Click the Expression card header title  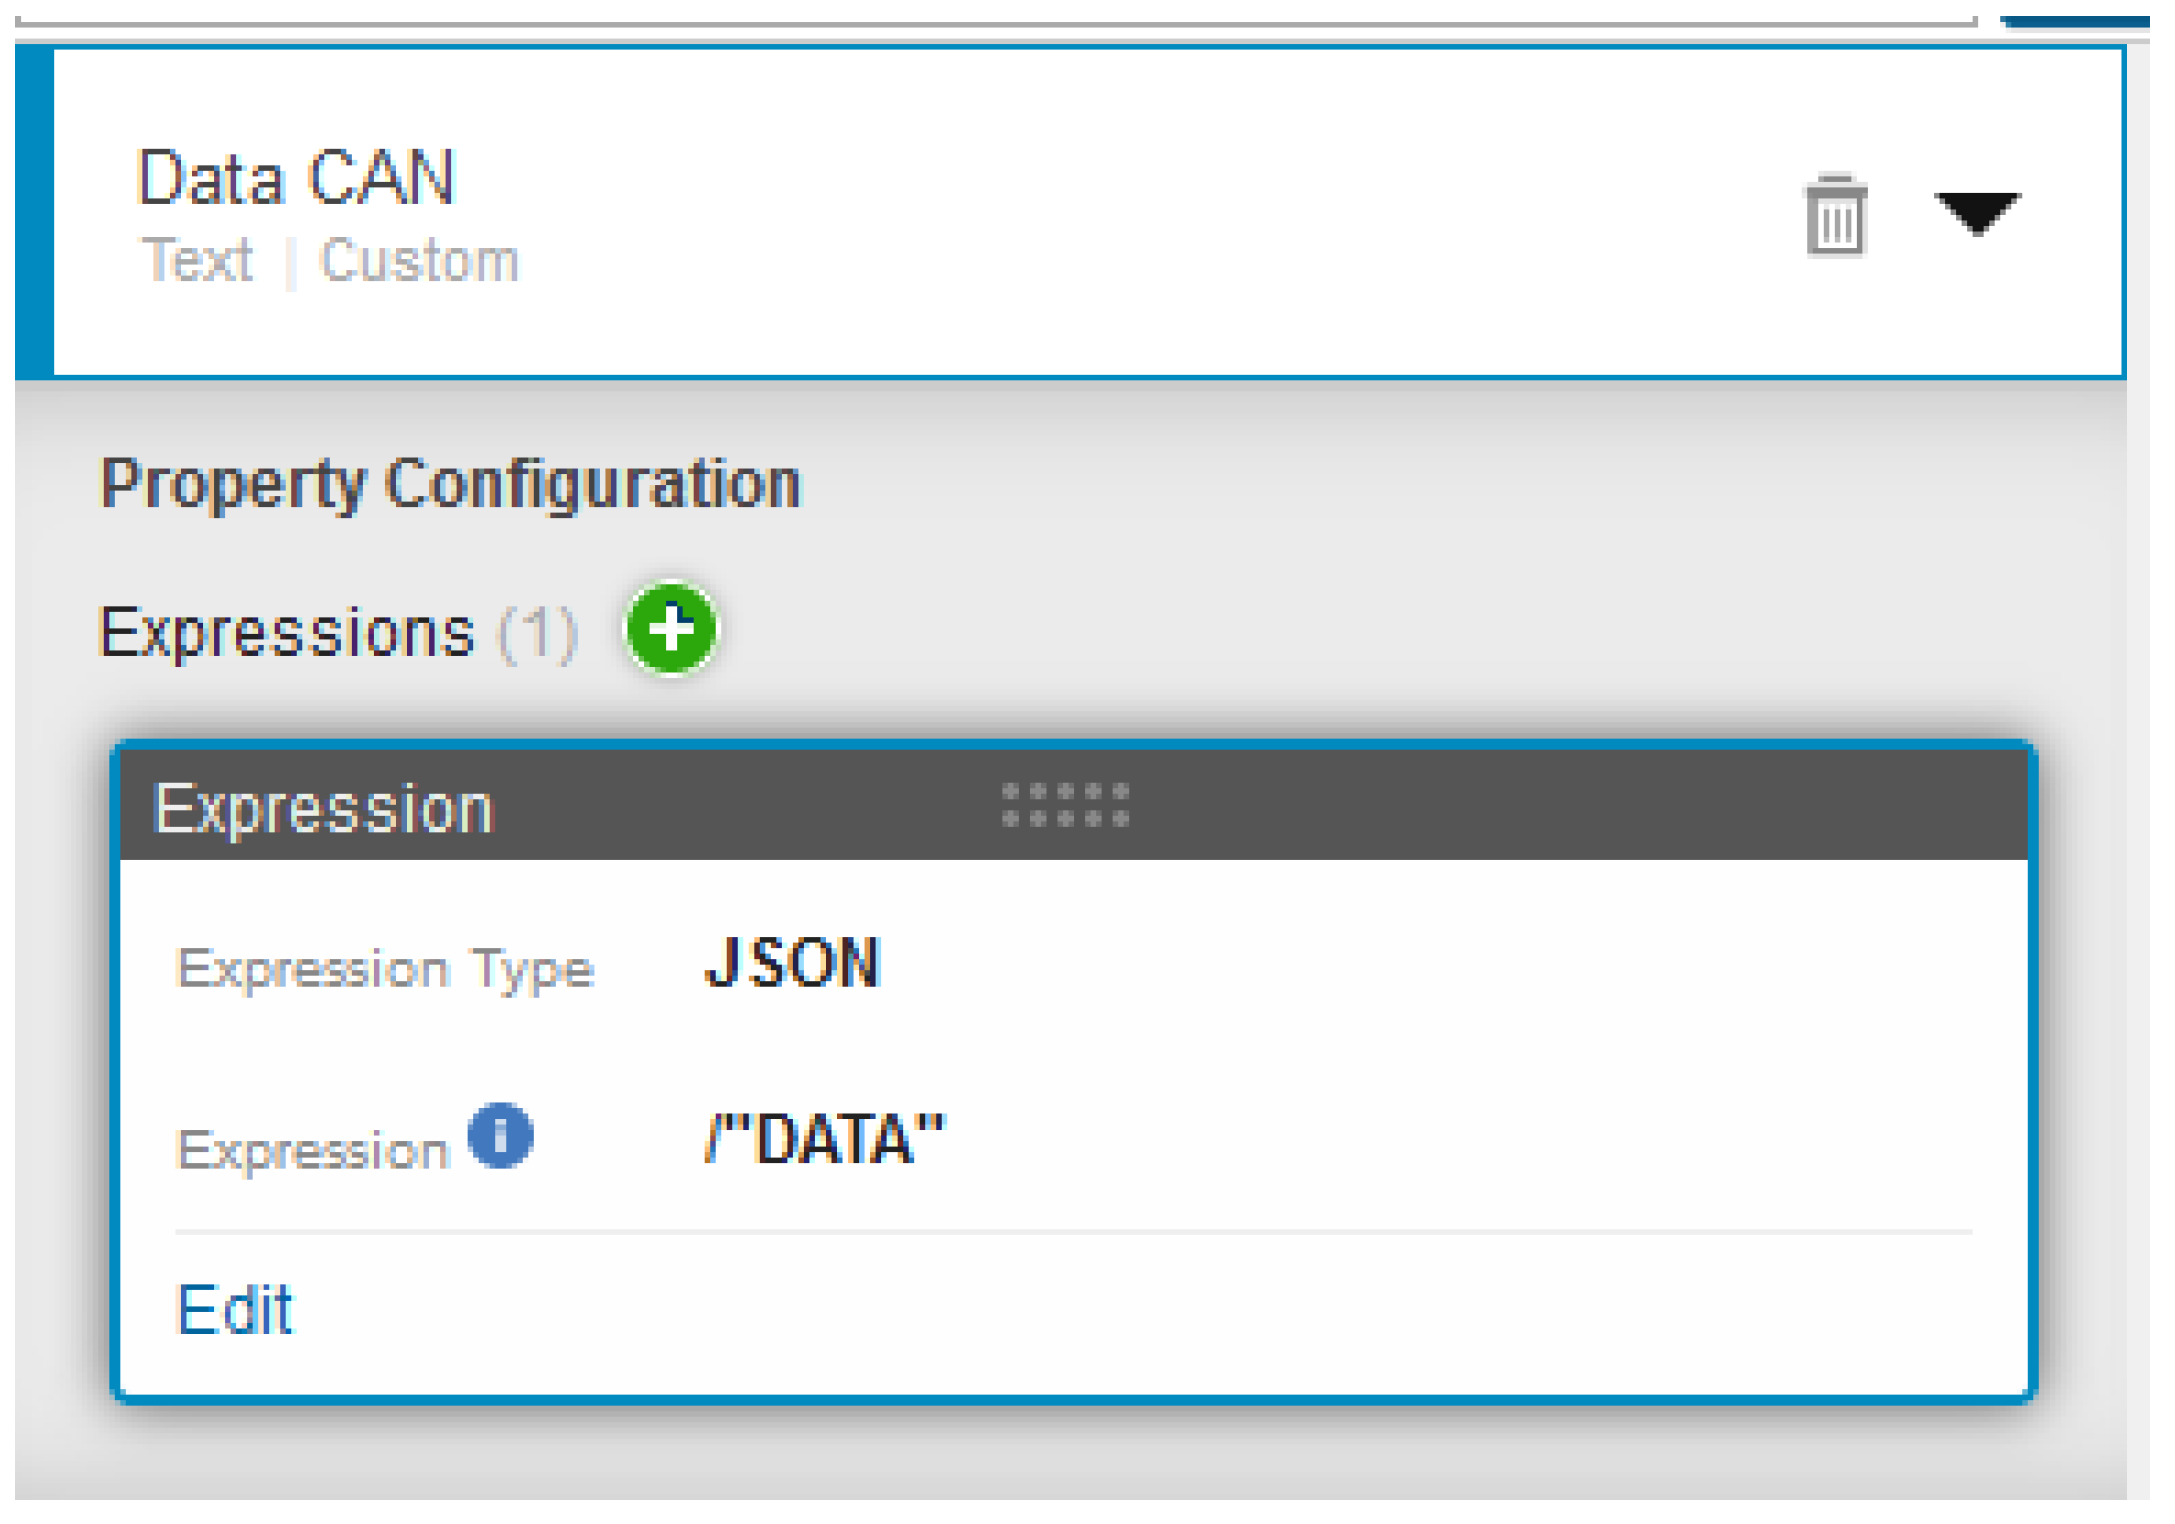(x=325, y=808)
